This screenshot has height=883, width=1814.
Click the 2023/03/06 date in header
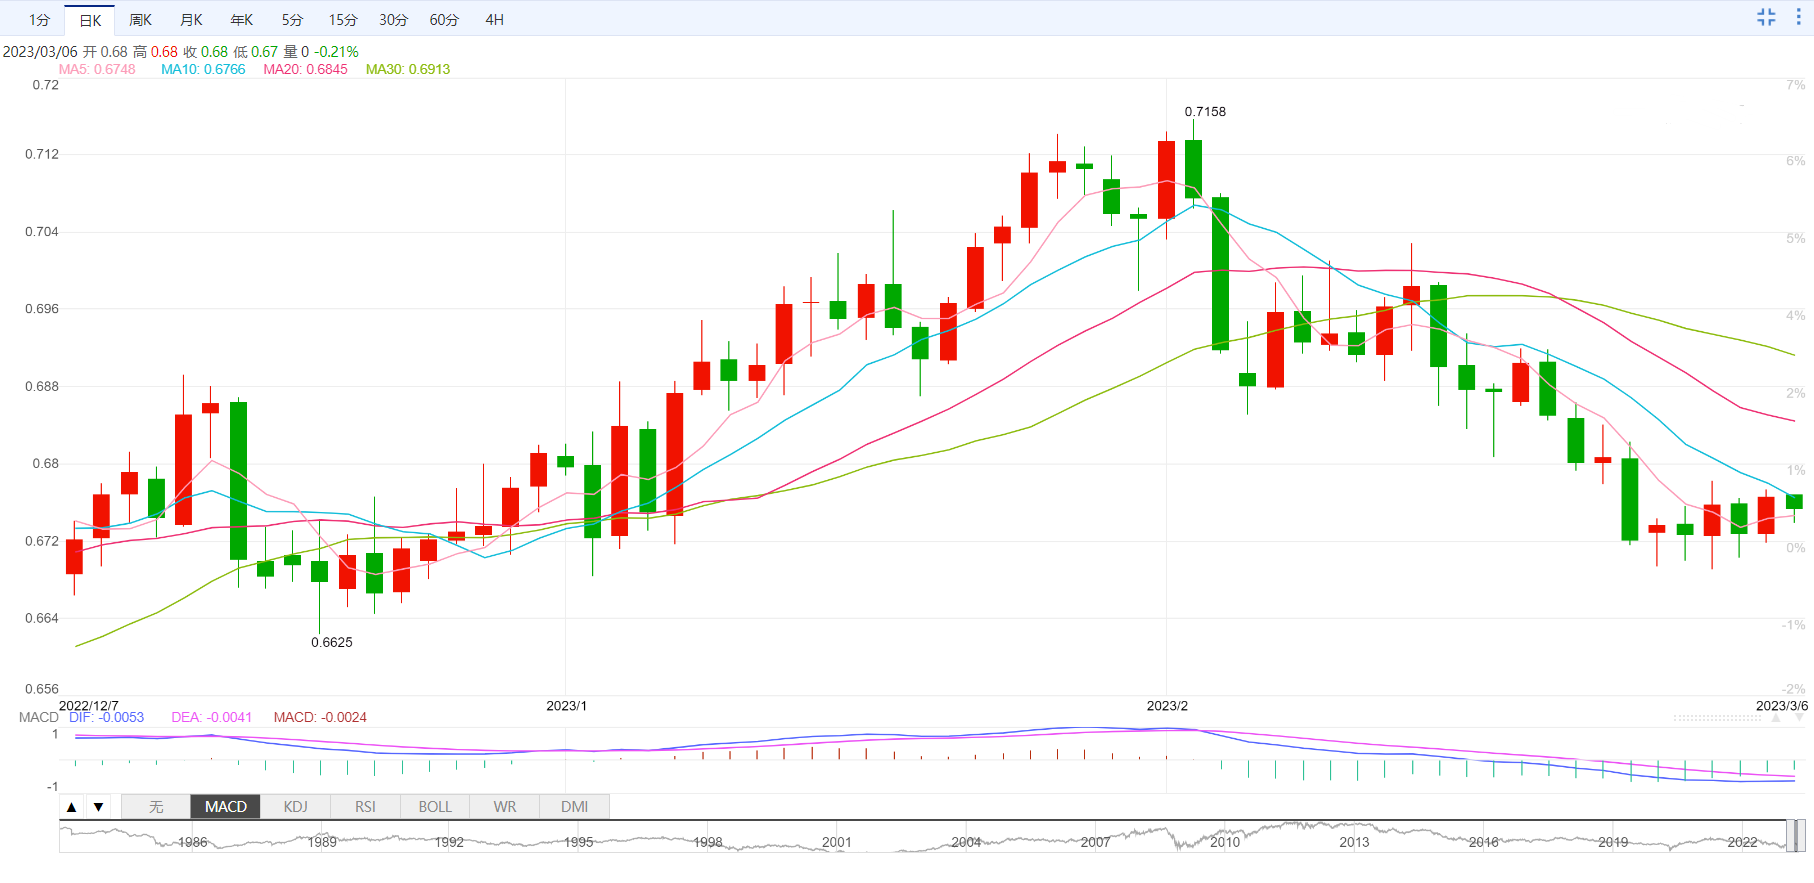[x=40, y=52]
